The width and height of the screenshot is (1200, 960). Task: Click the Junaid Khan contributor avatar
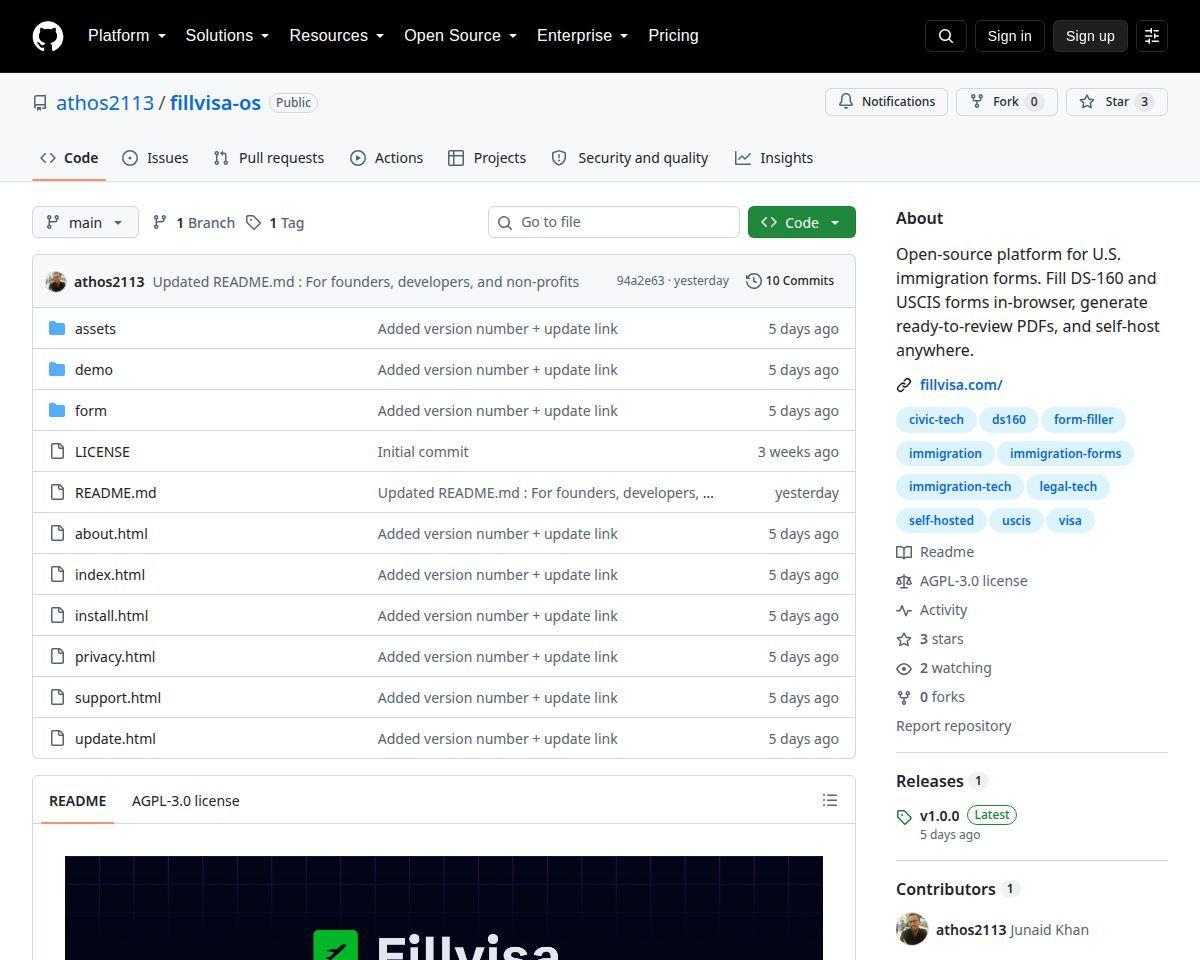(912, 929)
